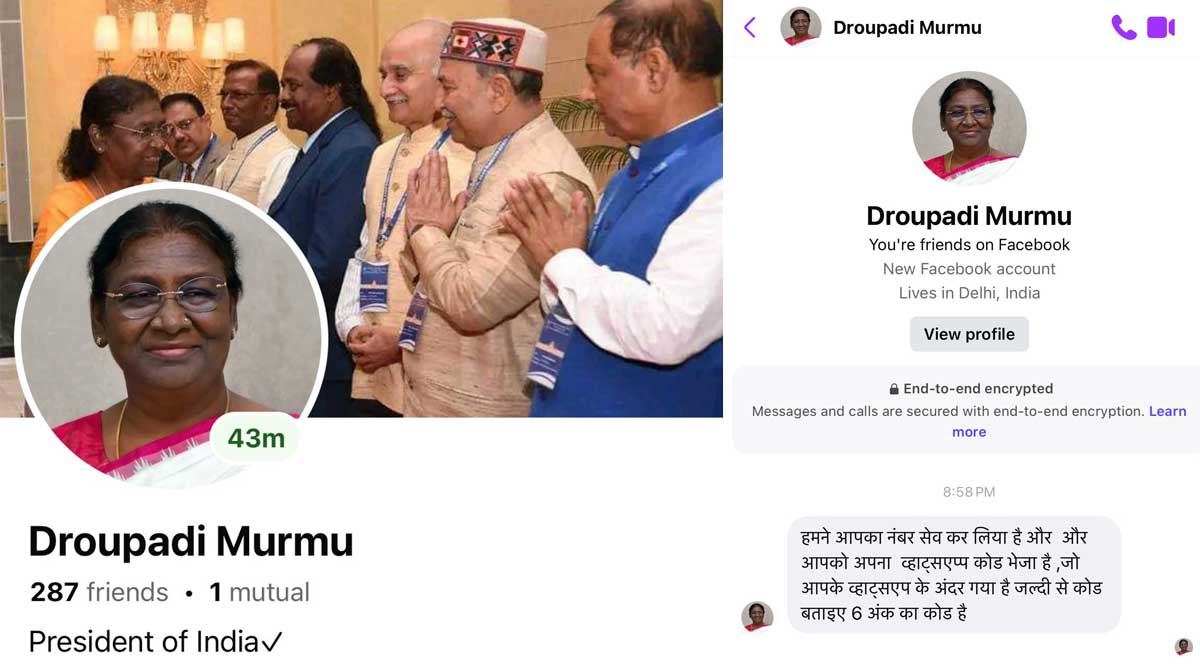1200x672 pixels.
Task: Start a voice call with the phone icon
Action: [1123, 28]
